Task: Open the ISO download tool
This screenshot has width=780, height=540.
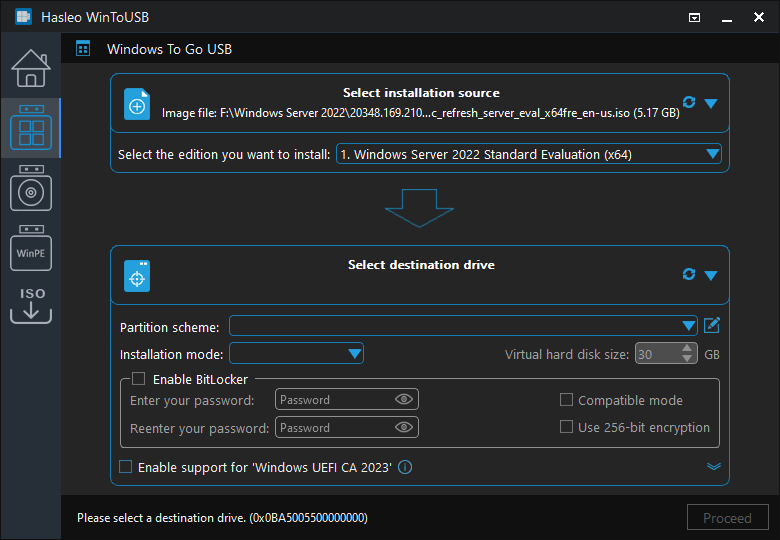Action: pos(31,305)
